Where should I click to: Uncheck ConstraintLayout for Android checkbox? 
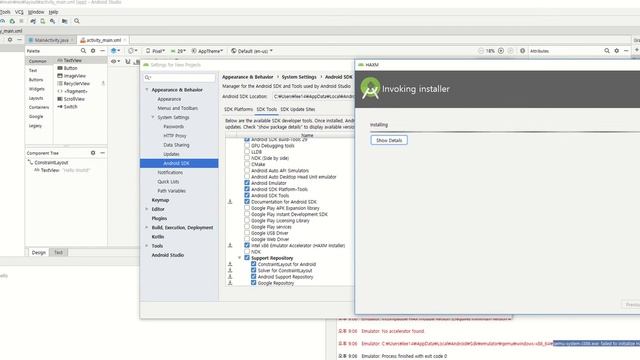[x=253, y=264]
